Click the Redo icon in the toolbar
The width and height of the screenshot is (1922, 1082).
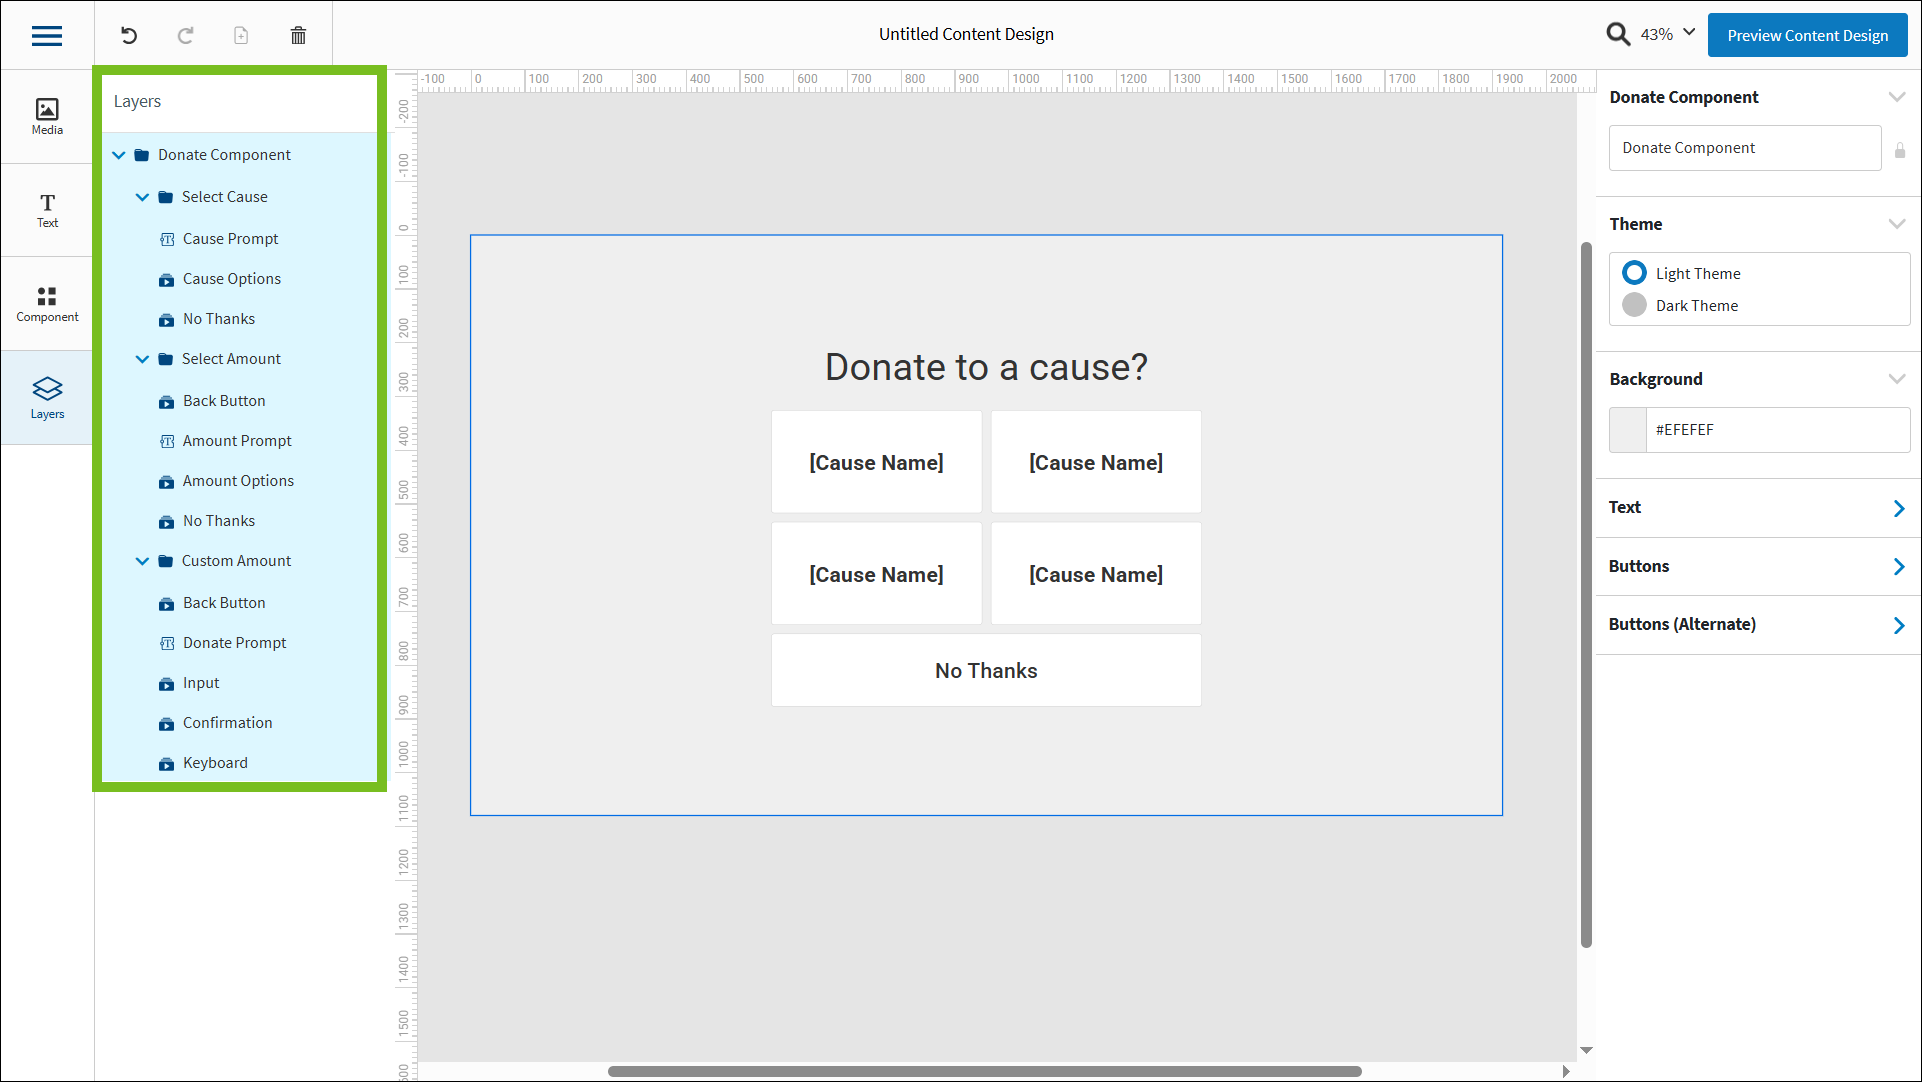pyautogui.click(x=185, y=34)
